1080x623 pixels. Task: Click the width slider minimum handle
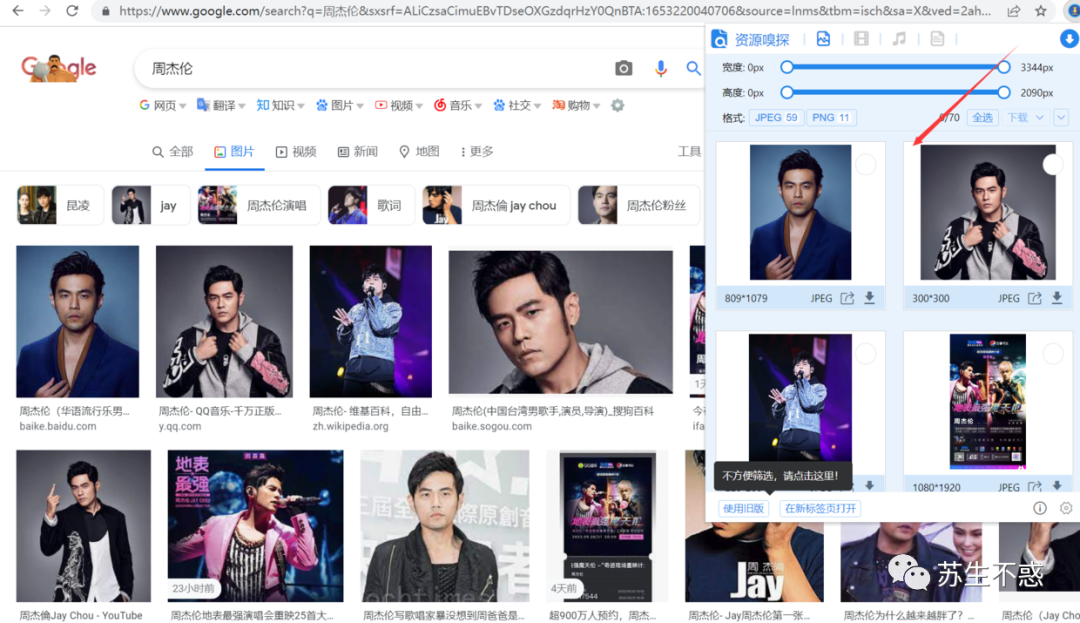pos(787,67)
